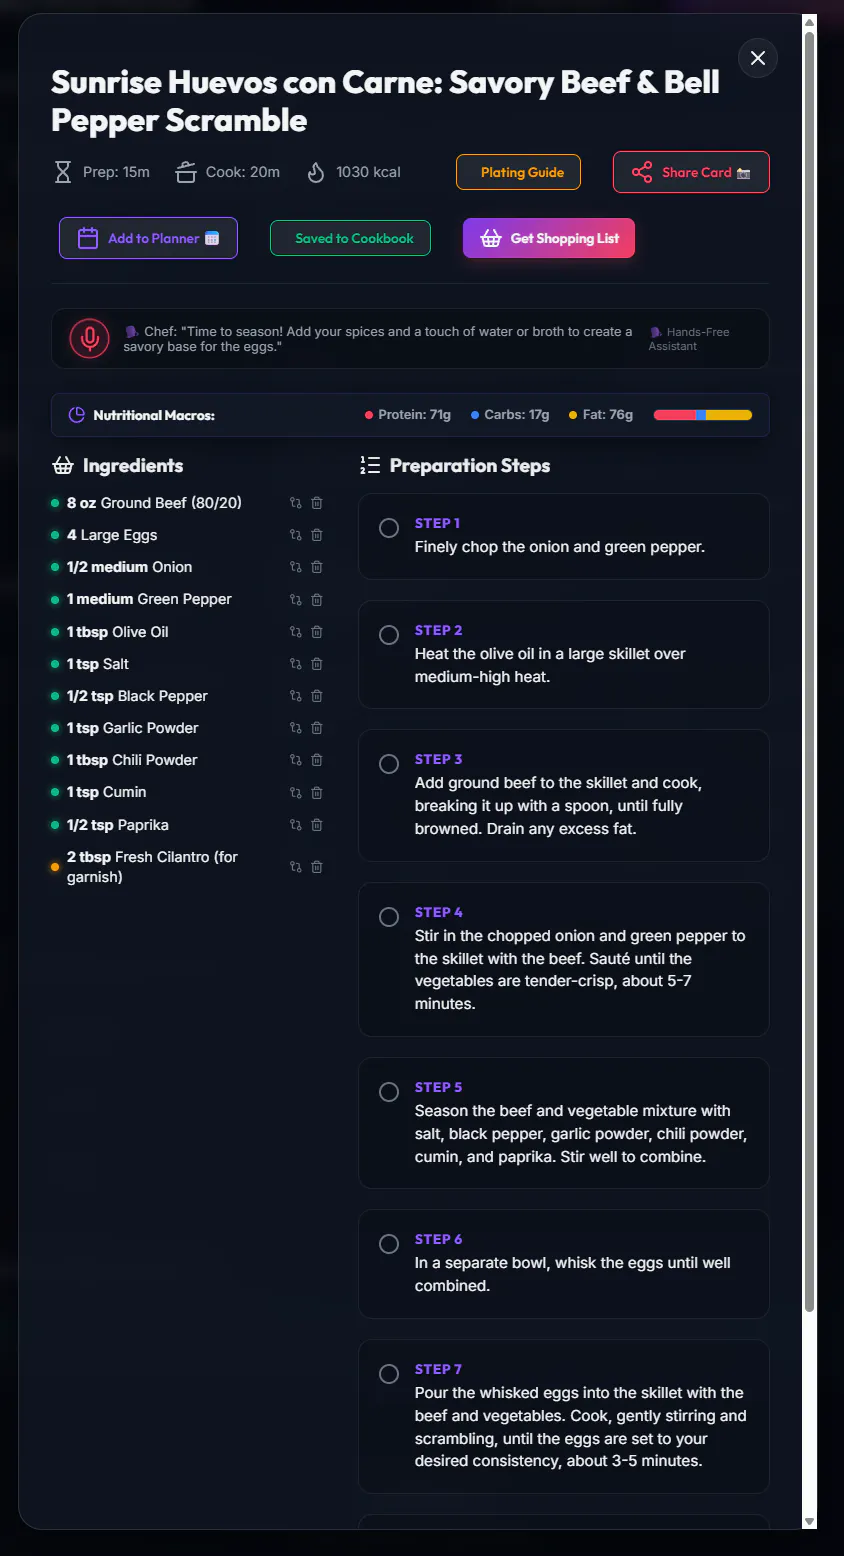Click the 1030 kcal value
Image resolution: width=844 pixels, height=1556 pixels.
point(368,172)
